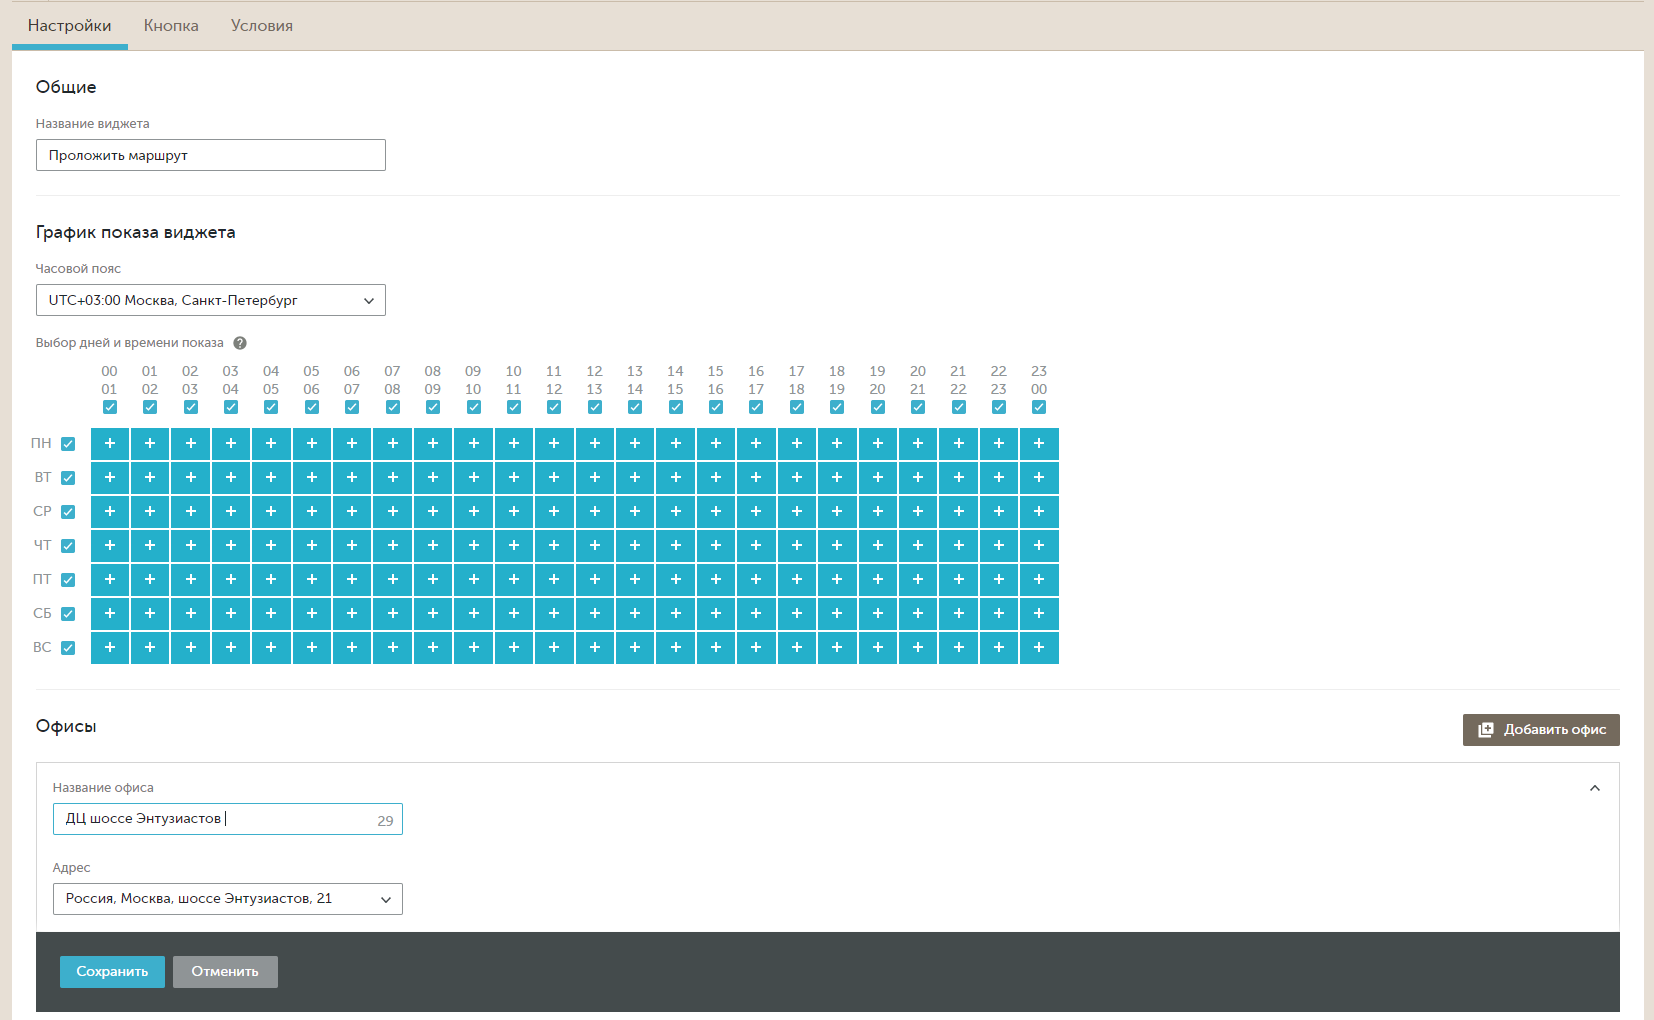Click the Сохранить button
Image resolution: width=1654 pixels, height=1020 pixels.
pos(112,972)
